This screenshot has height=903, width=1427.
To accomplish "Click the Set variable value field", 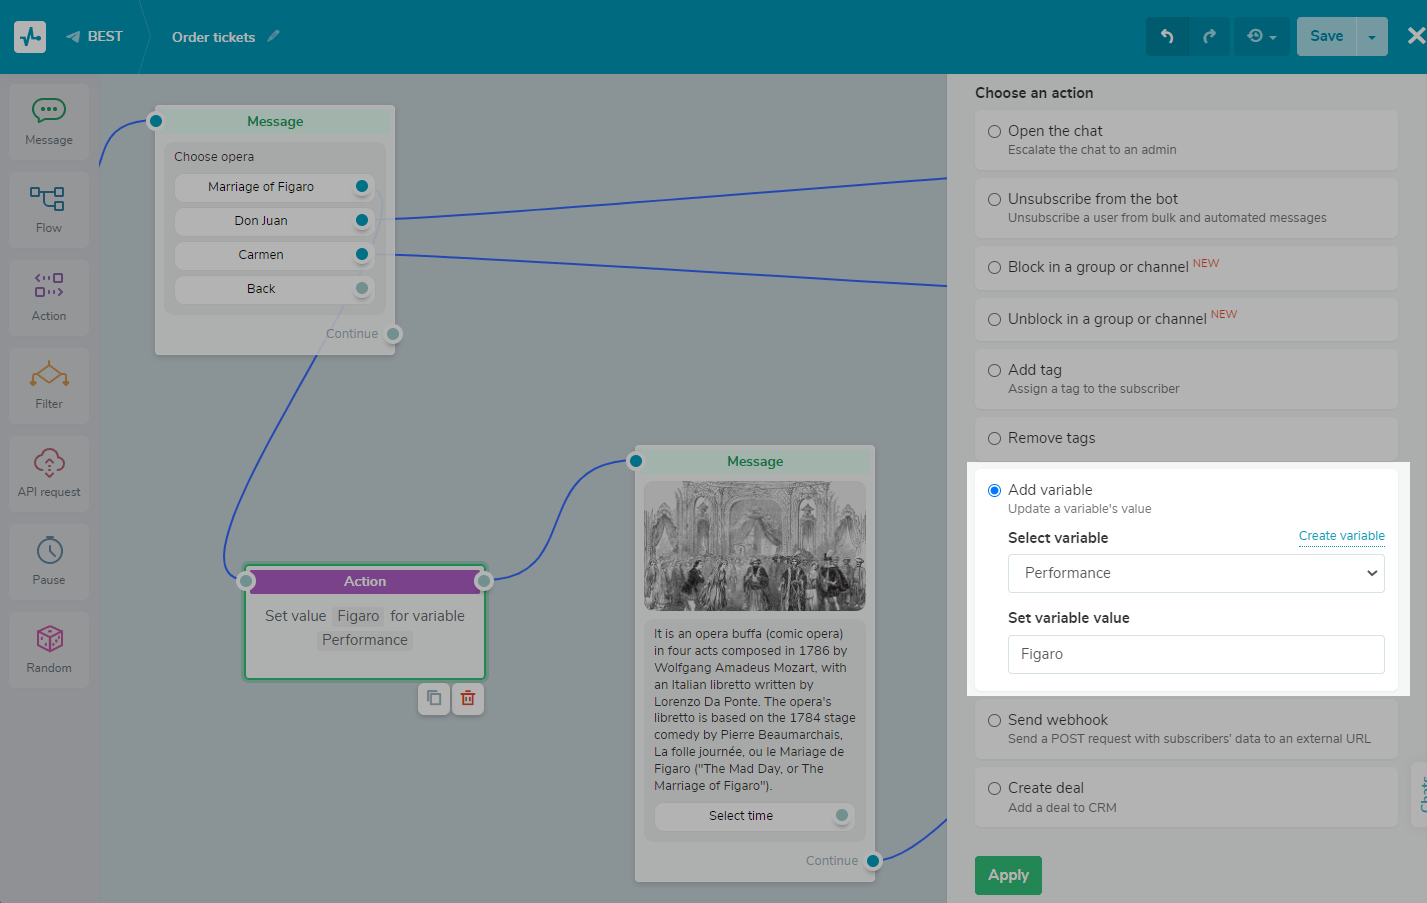I will click(1195, 654).
